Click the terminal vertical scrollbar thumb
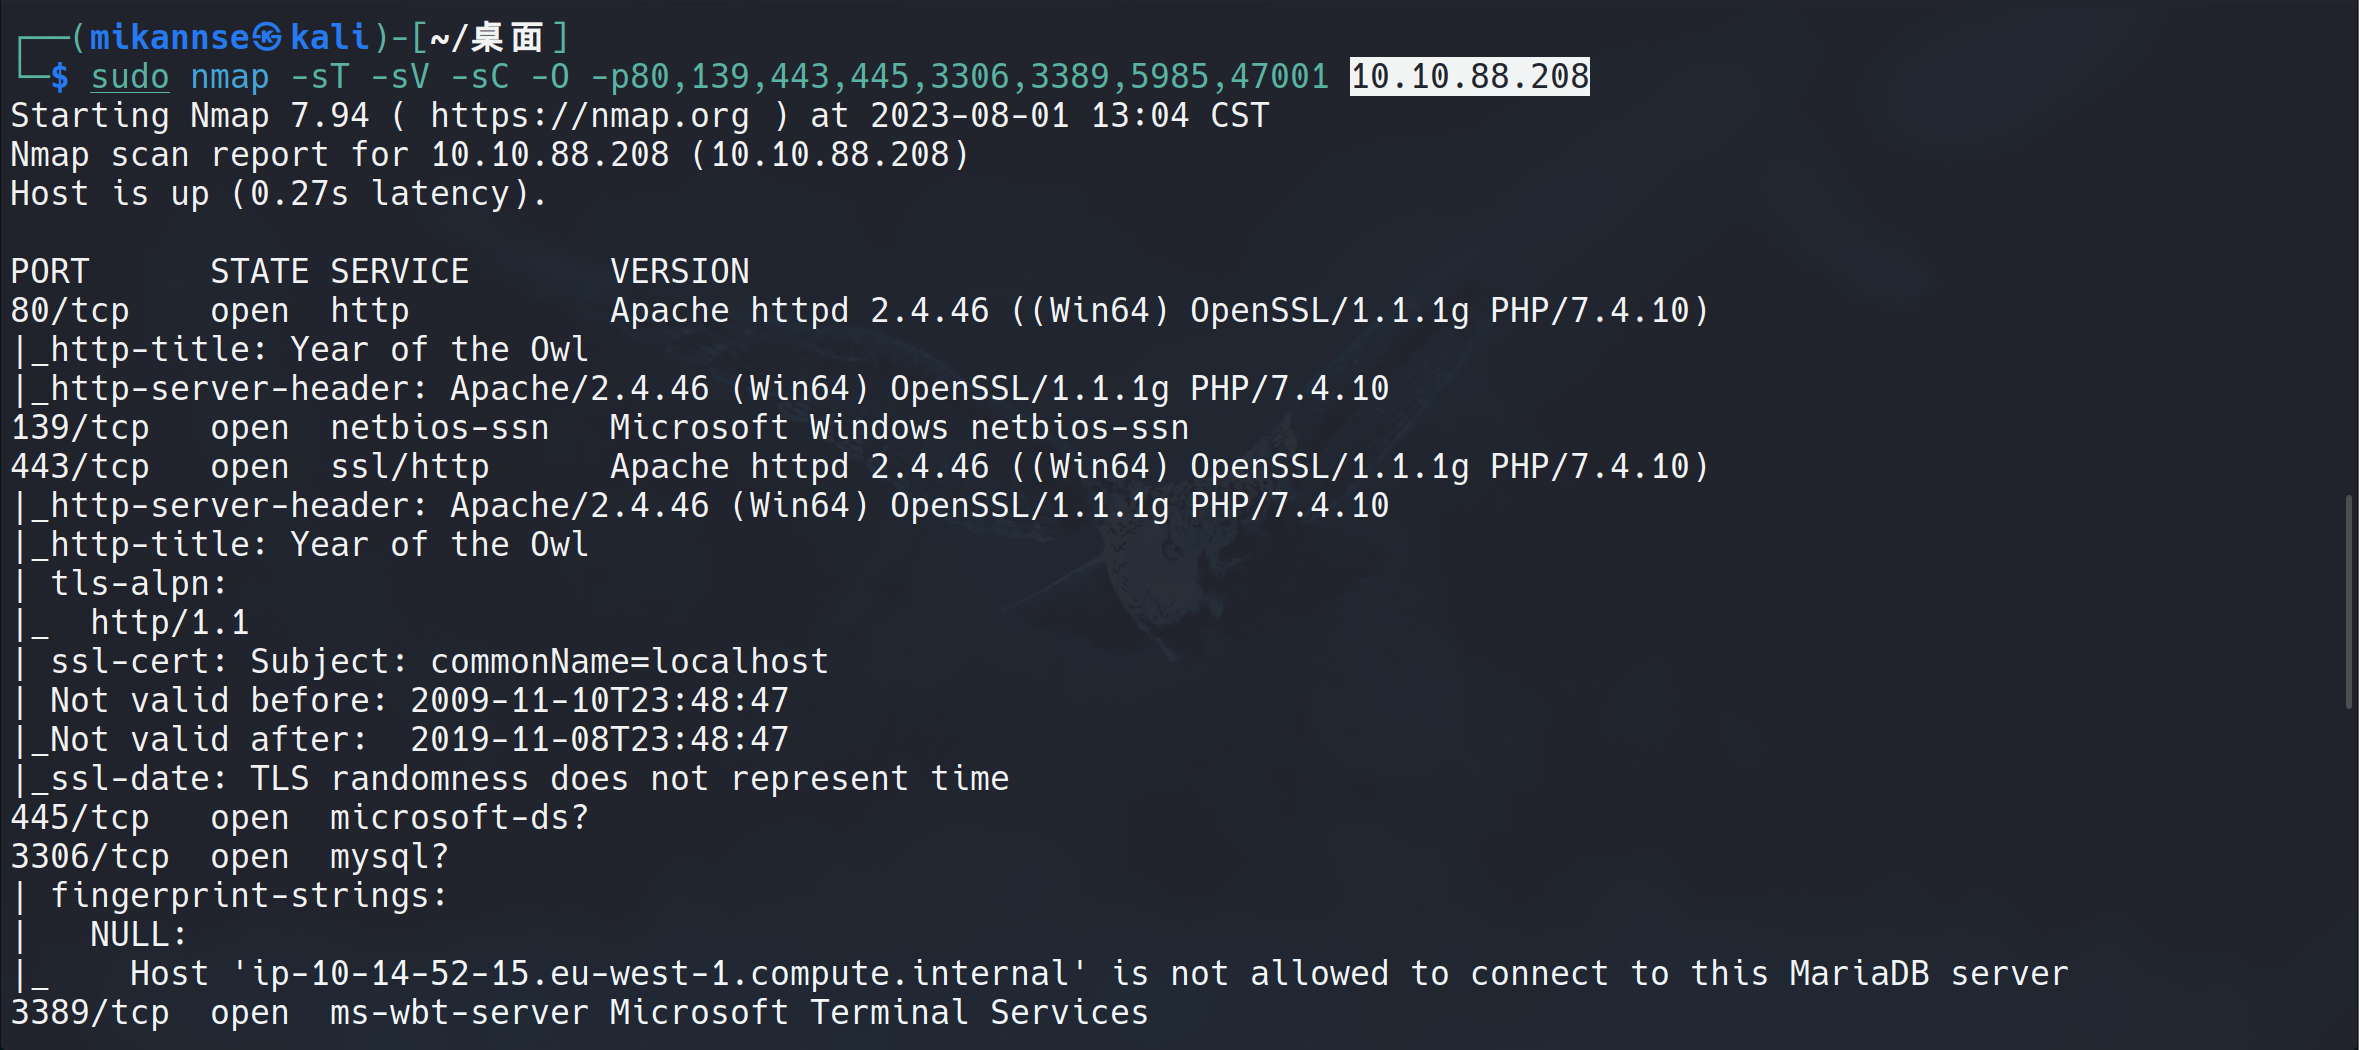This screenshot has width=2359, height=1050. click(x=2348, y=601)
